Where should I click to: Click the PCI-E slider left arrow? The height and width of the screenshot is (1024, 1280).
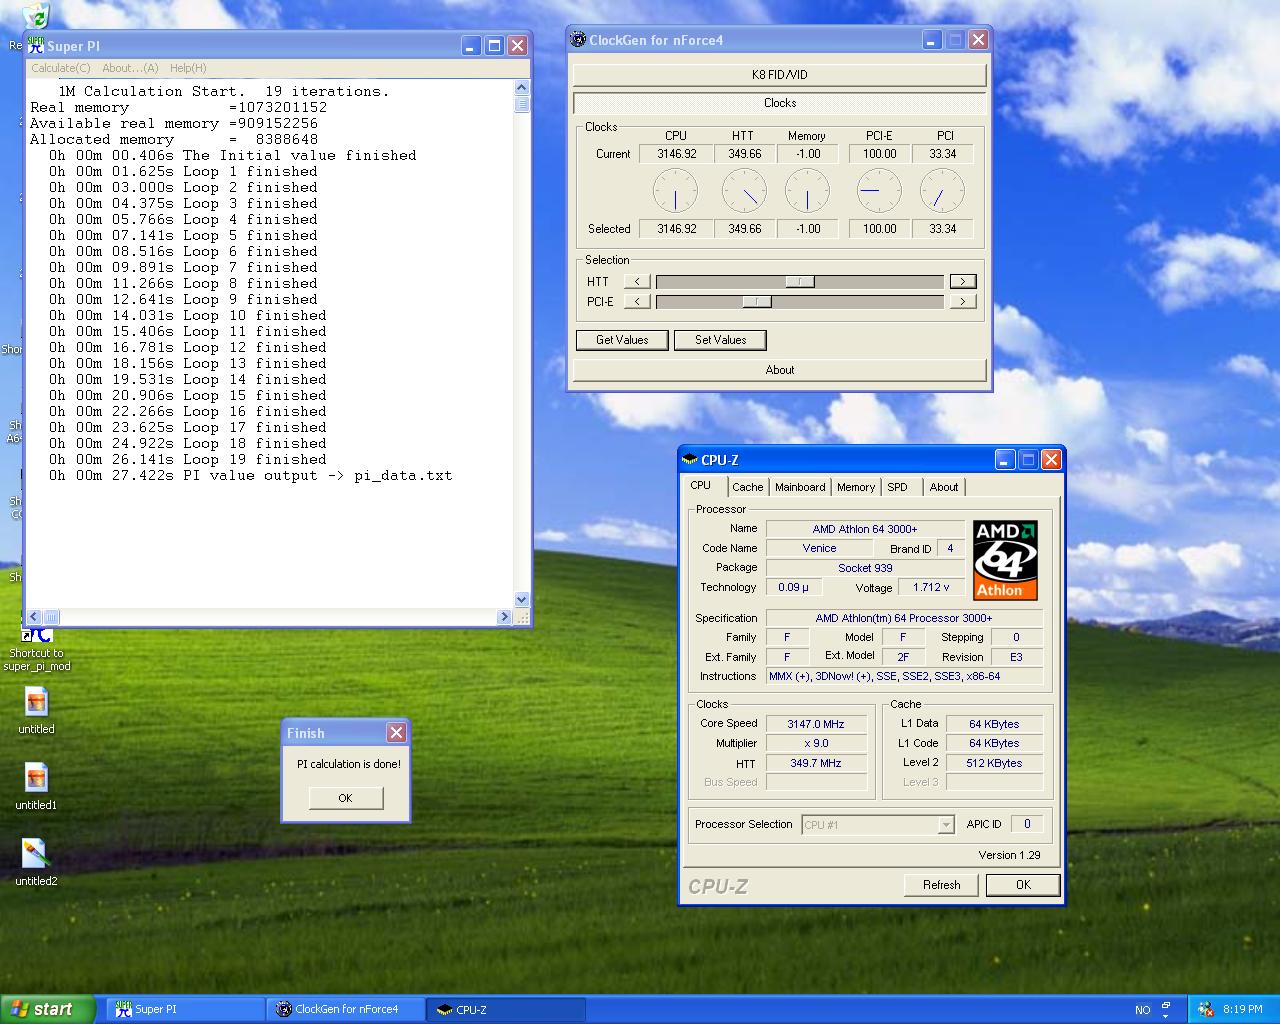[637, 302]
